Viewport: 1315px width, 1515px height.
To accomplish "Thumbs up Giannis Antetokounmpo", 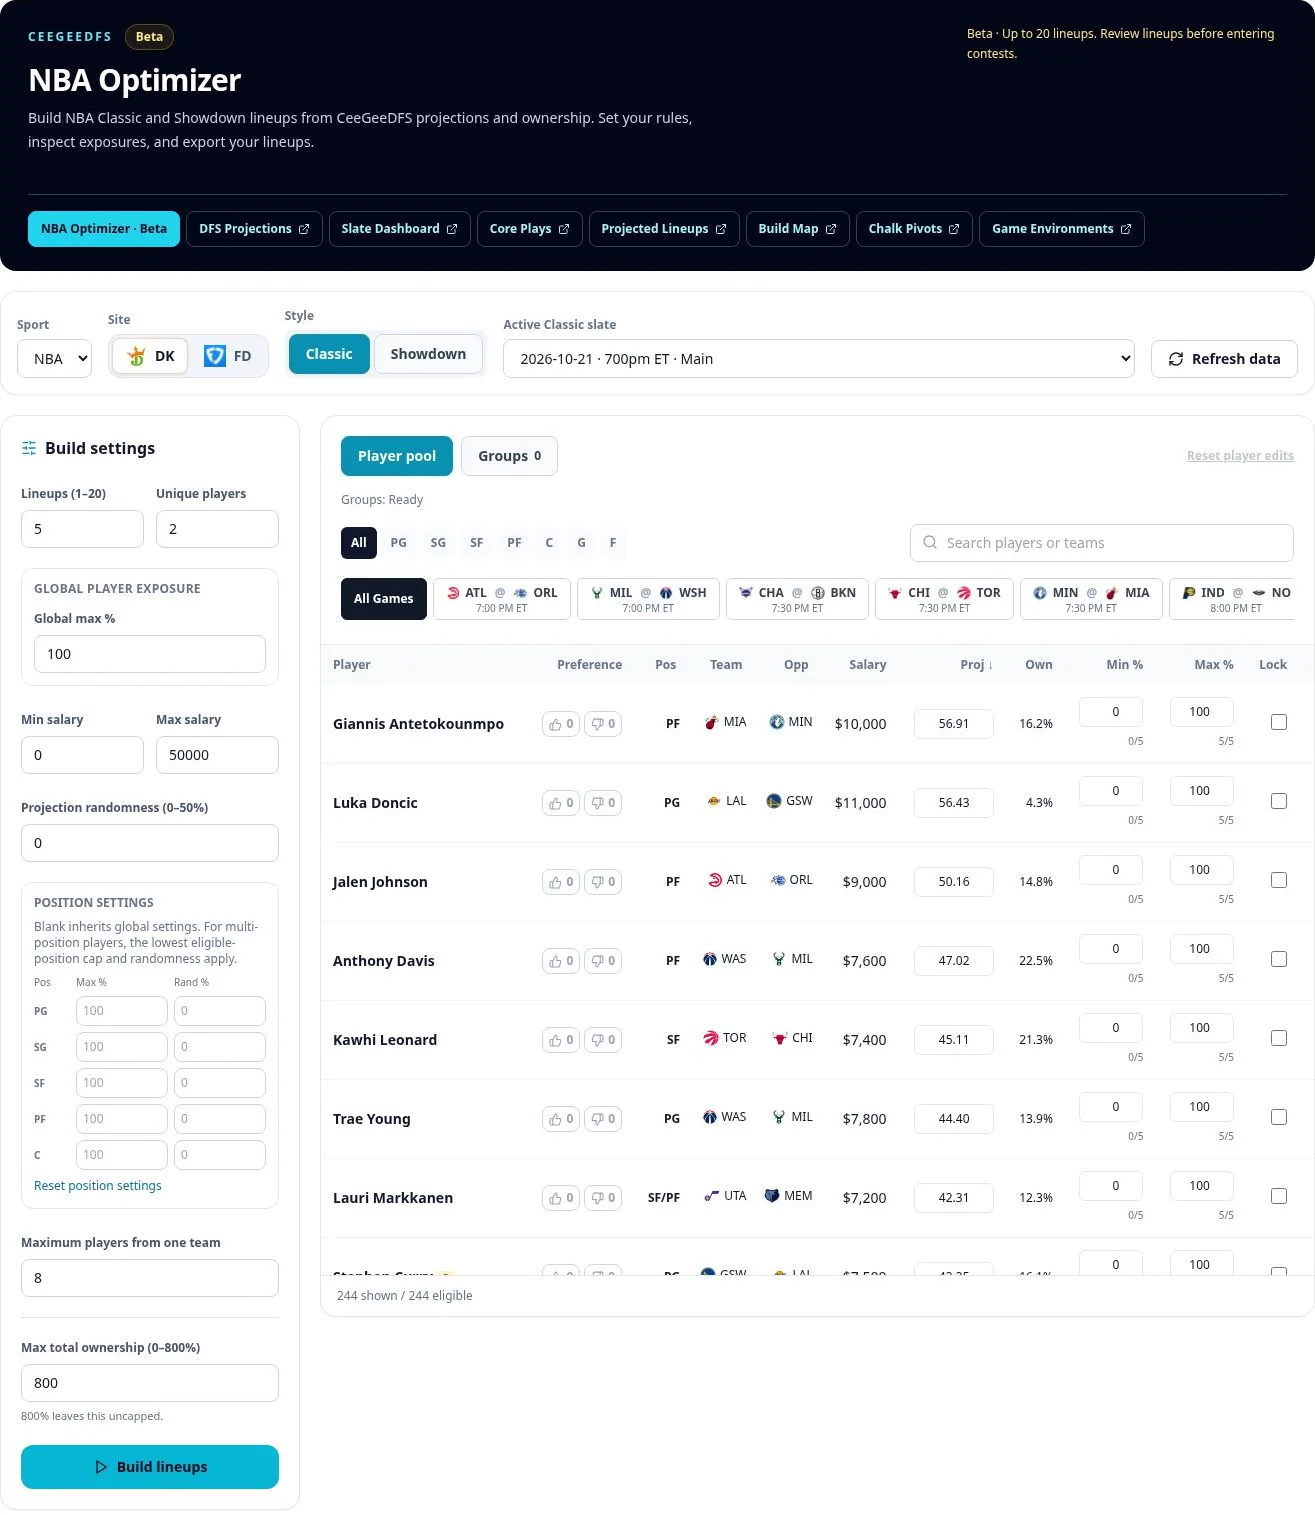I will pos(561,724).
